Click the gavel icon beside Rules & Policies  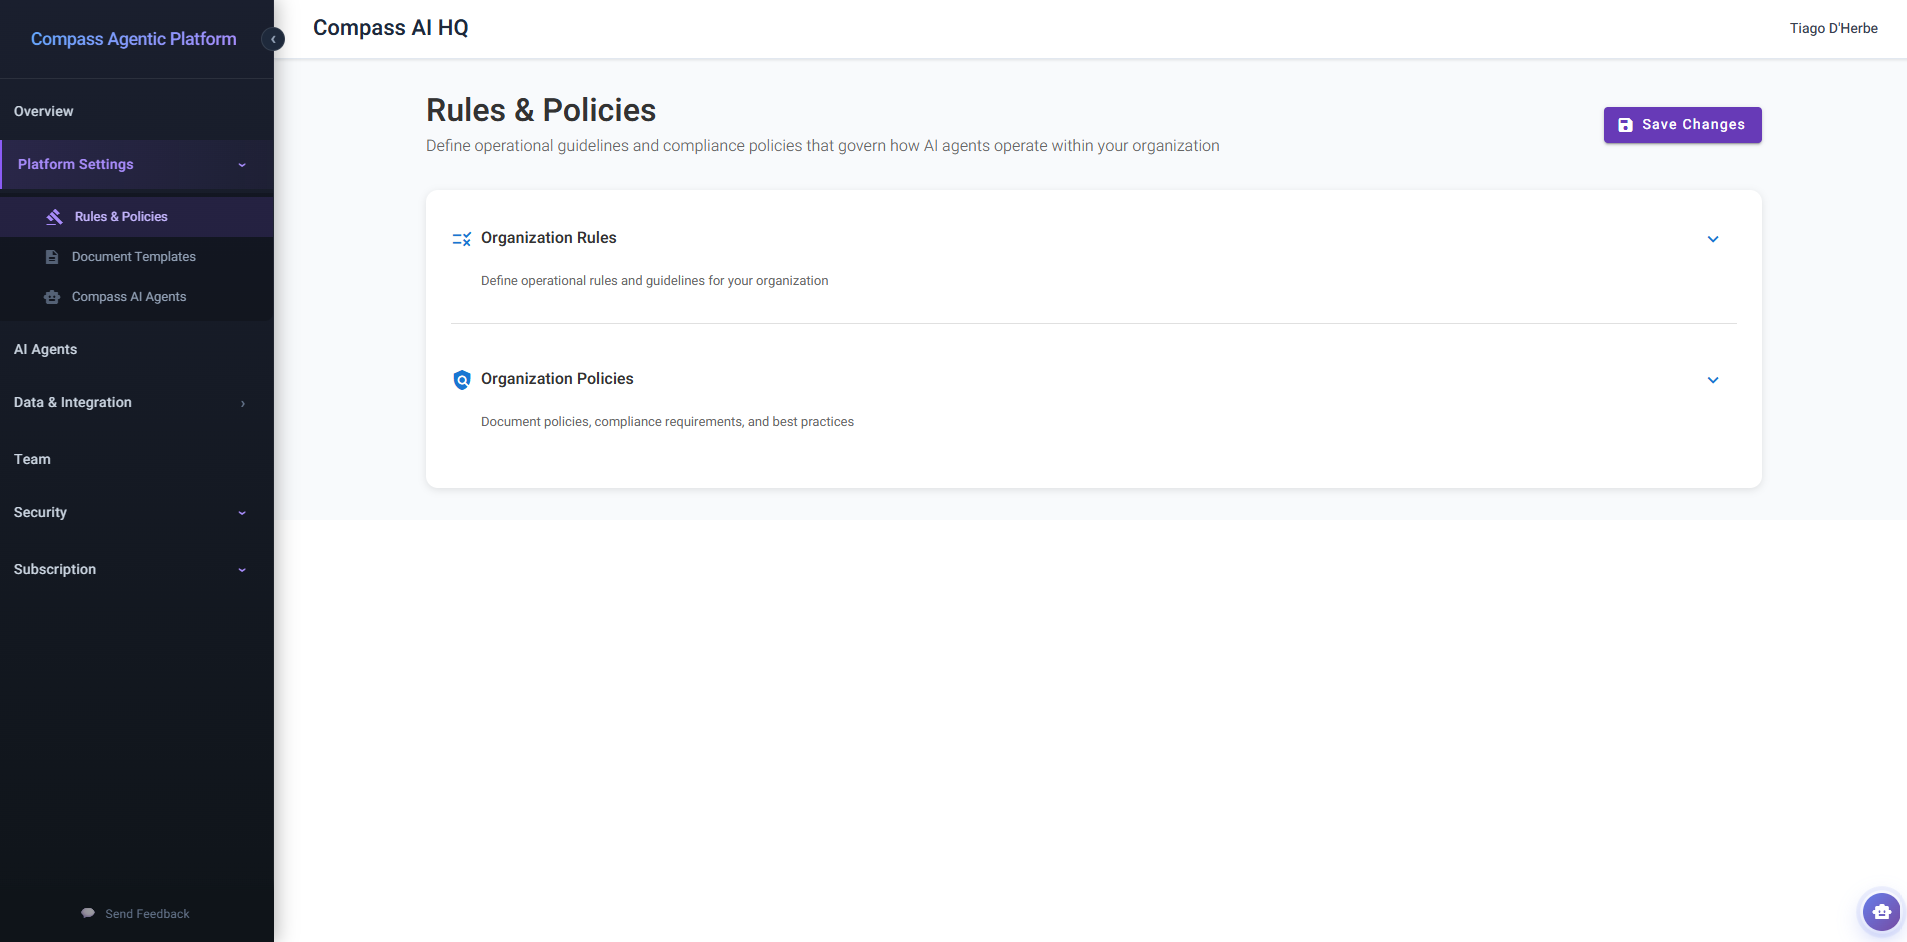(x=54, y=216)
